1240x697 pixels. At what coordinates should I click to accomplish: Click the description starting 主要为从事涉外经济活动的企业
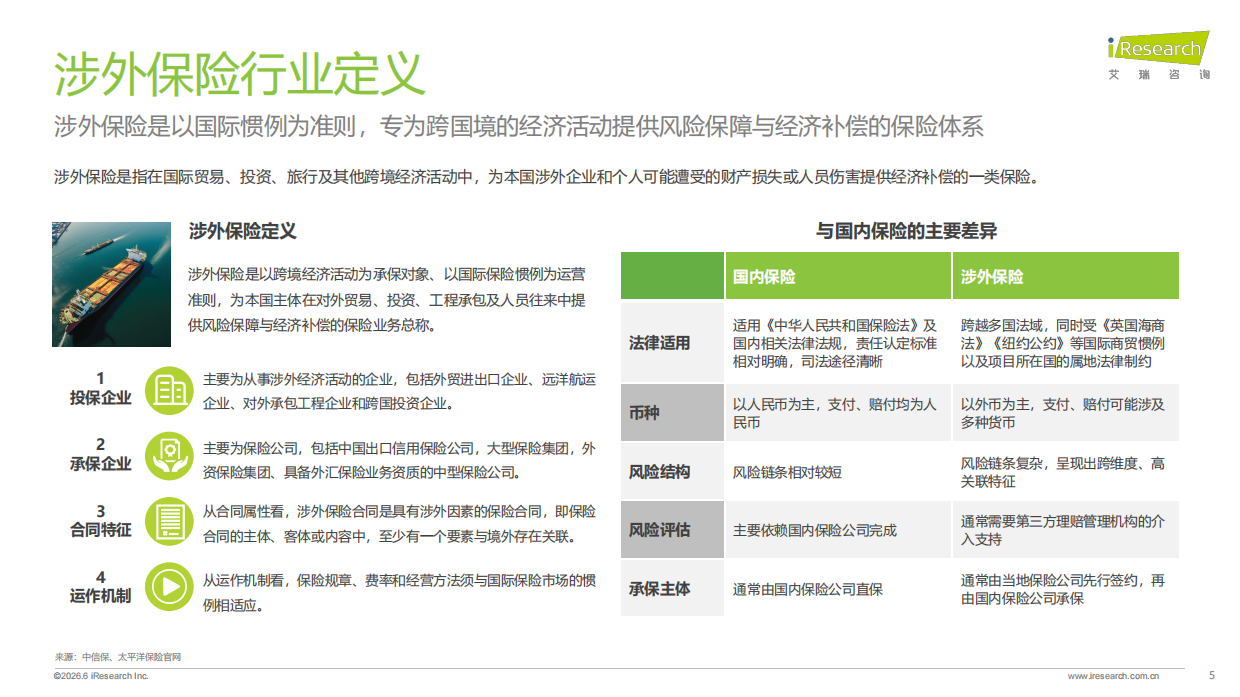399,392
